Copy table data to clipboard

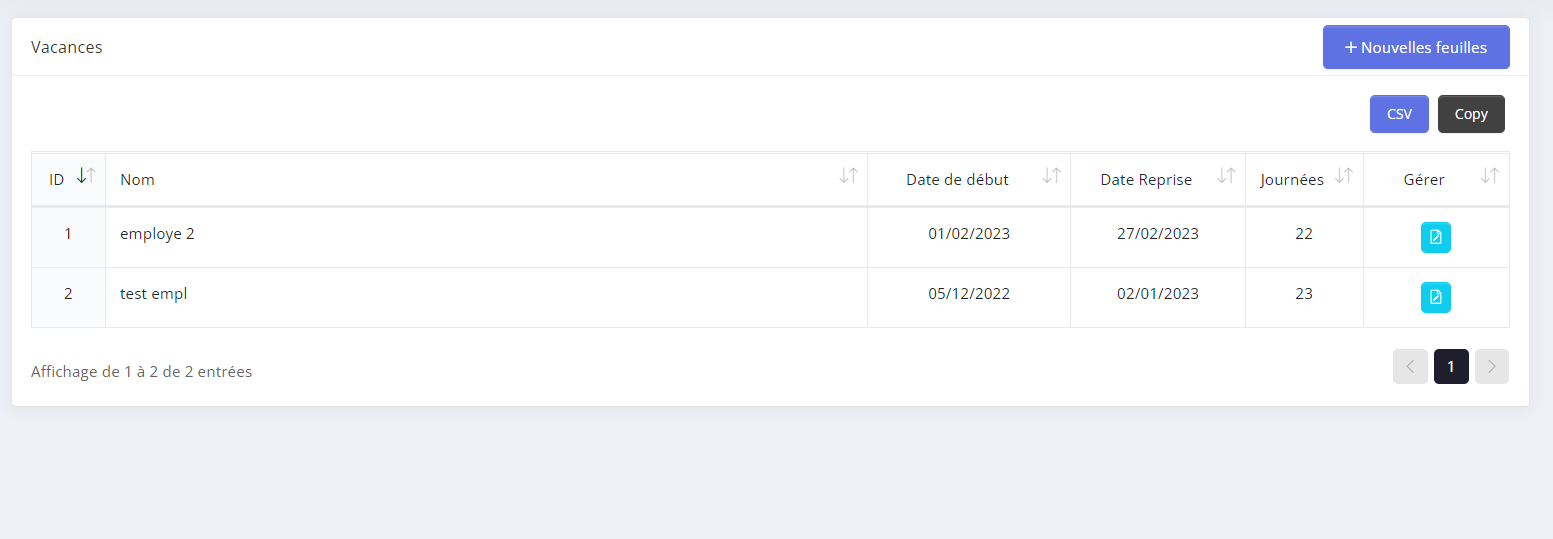pyautogui.click(x=1471, y=114)
